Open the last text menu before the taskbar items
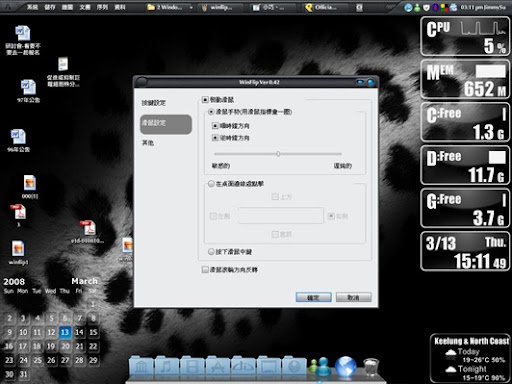This screenshot has width=512, height=384. (120, 7)
